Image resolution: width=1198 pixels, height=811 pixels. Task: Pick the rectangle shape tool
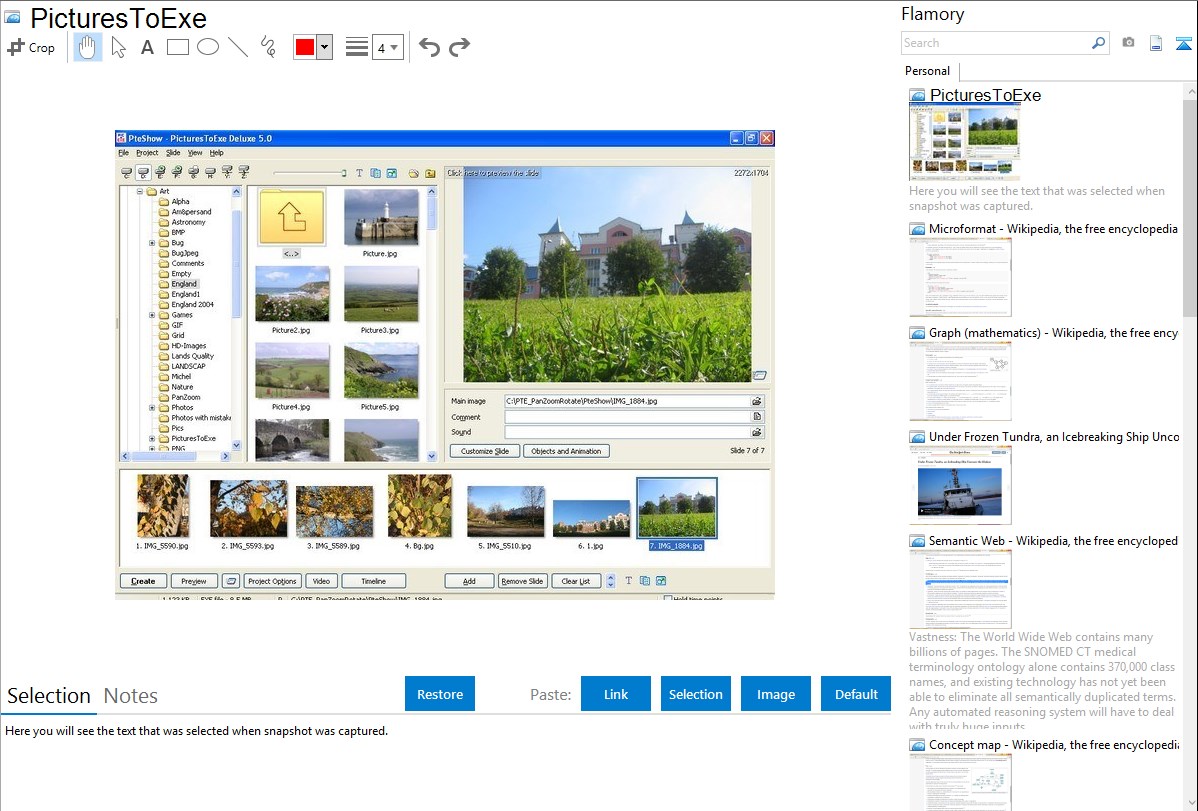point(177,47)
